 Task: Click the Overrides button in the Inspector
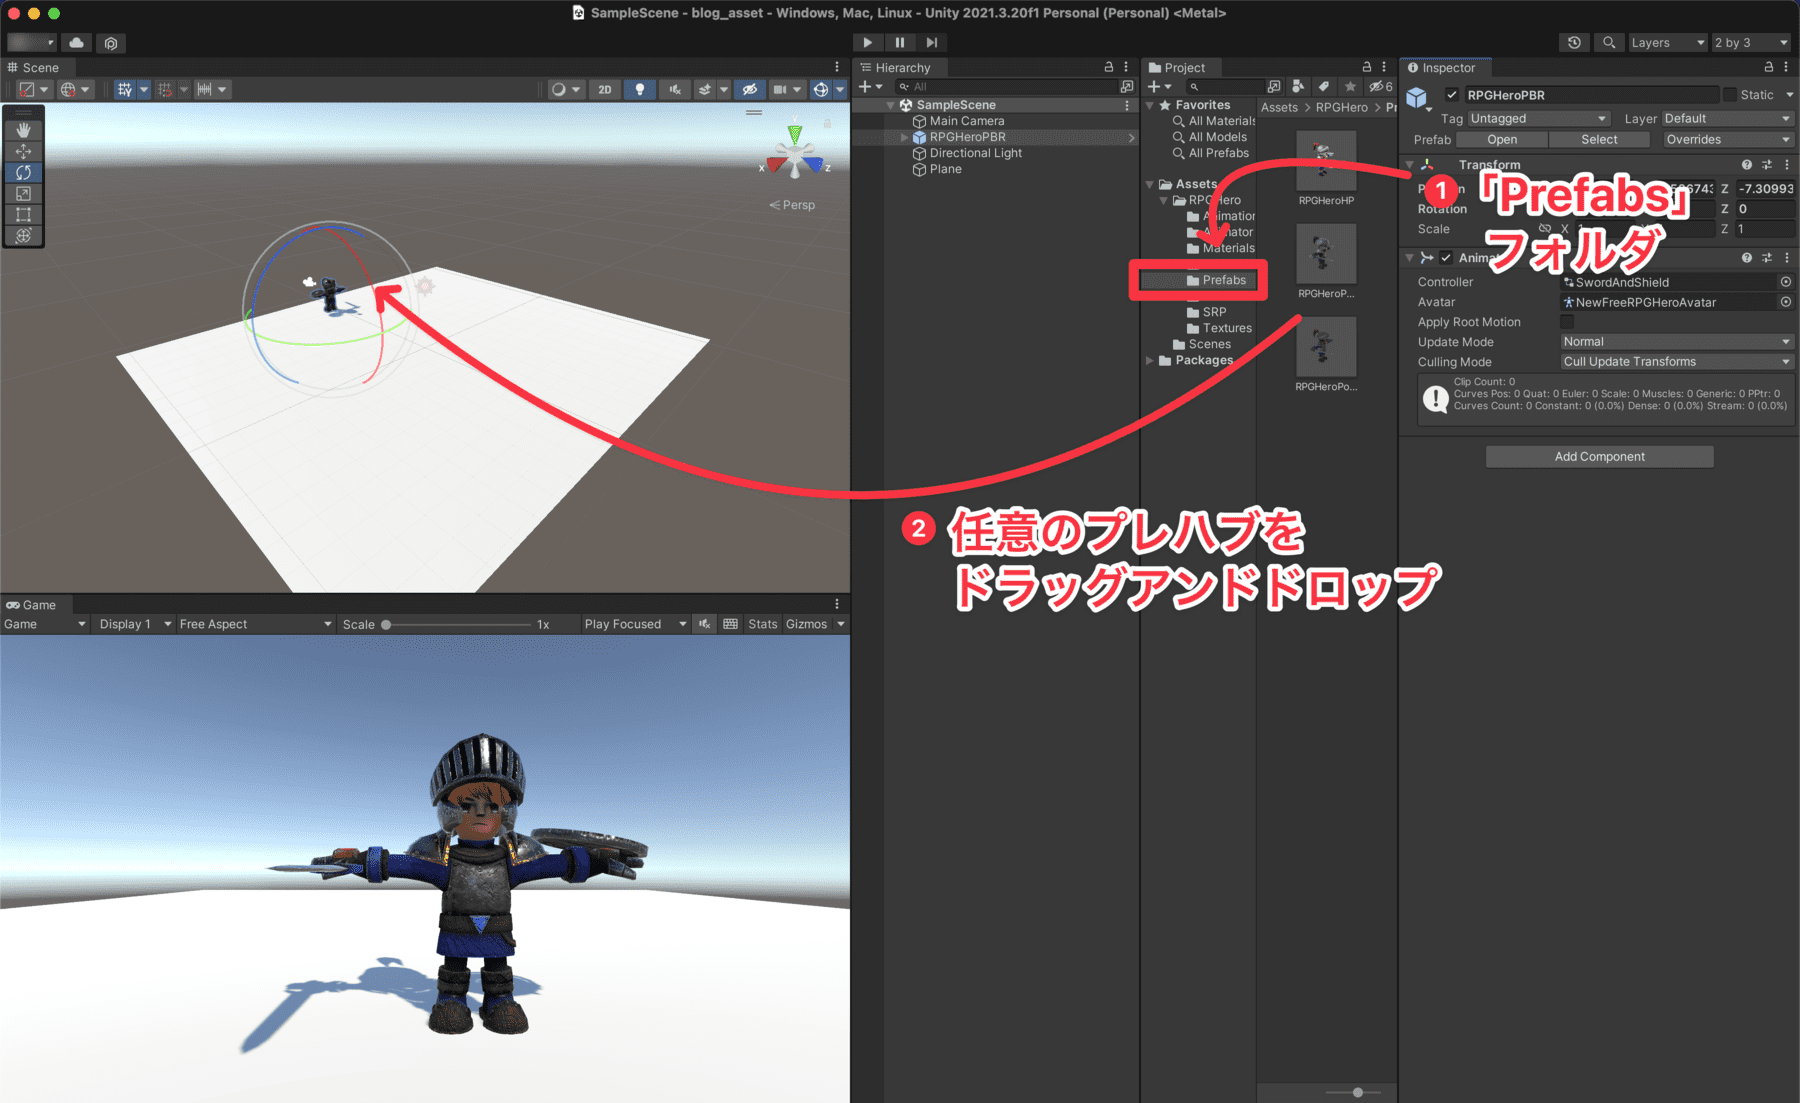1727,139
